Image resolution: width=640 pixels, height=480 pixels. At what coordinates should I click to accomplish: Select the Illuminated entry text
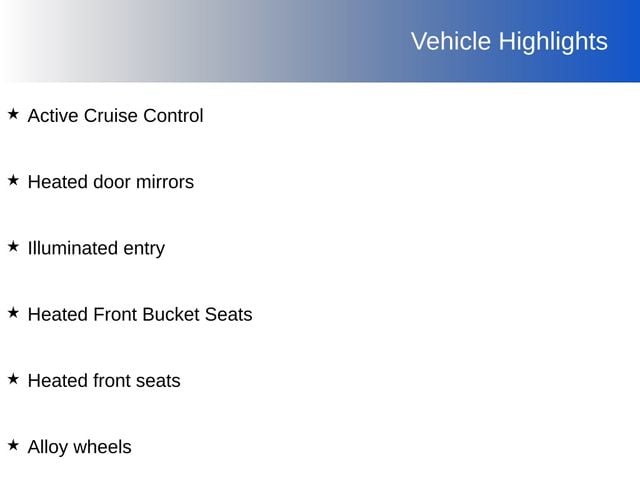[96, 248]
